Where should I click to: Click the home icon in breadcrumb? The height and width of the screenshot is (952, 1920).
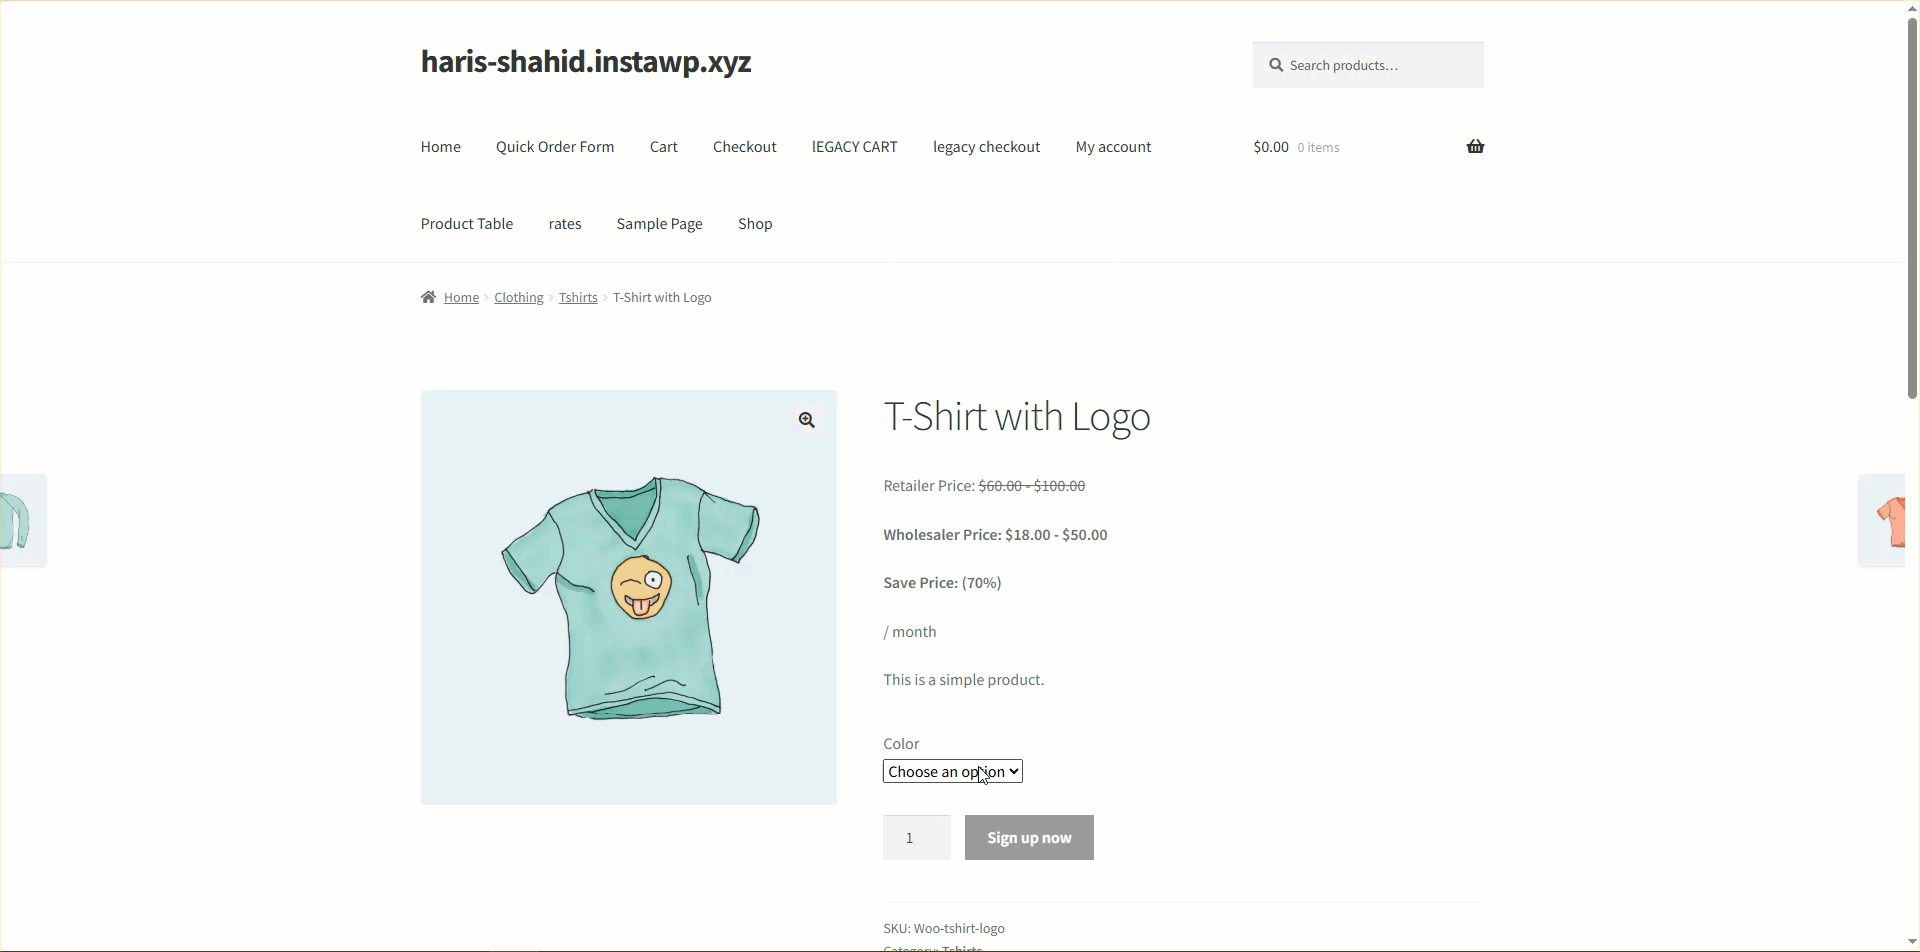pyautogui.click(x=428, y=297)
